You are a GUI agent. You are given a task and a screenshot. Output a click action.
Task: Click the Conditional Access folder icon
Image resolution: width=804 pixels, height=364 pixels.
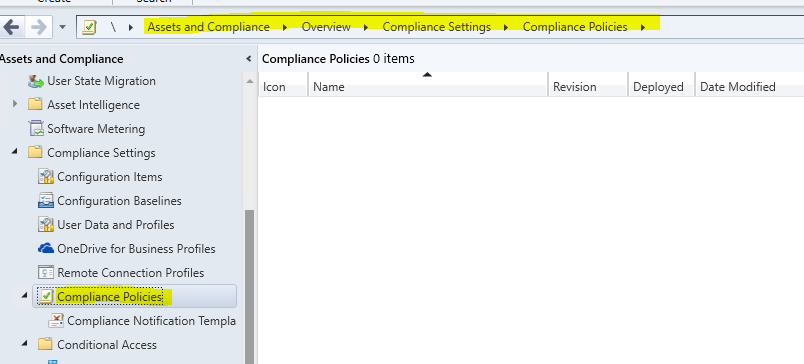pyautogui.click(x=45, y=345)
